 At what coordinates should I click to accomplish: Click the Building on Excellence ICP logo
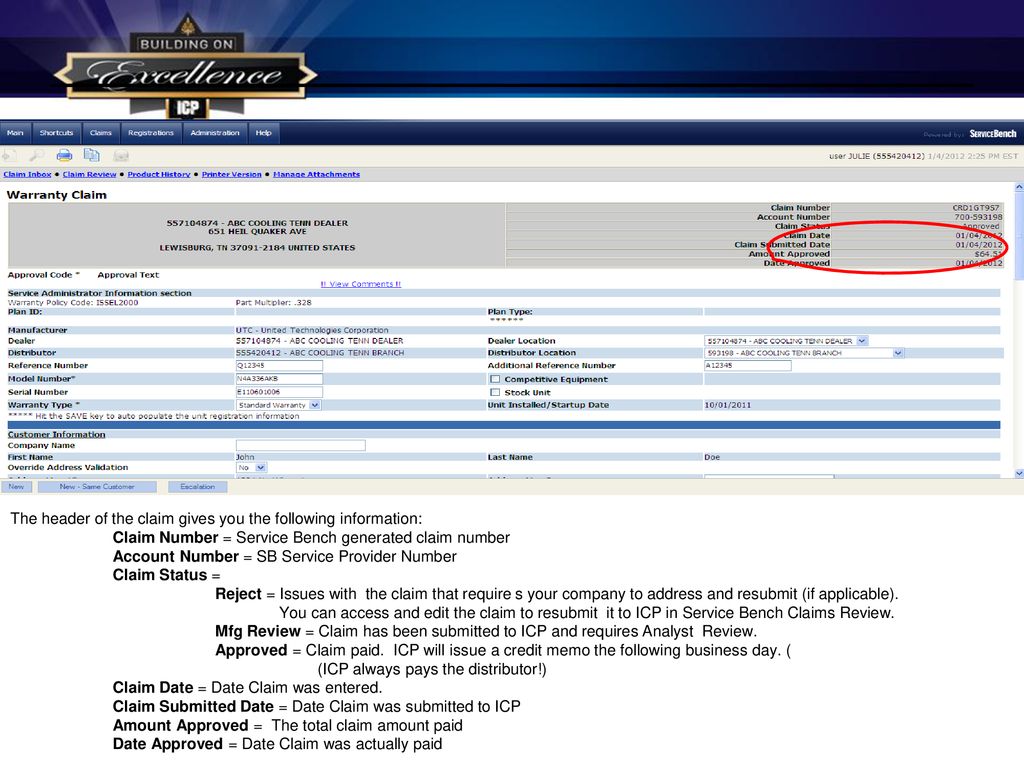pyautogui.click(x=186, y=65)
